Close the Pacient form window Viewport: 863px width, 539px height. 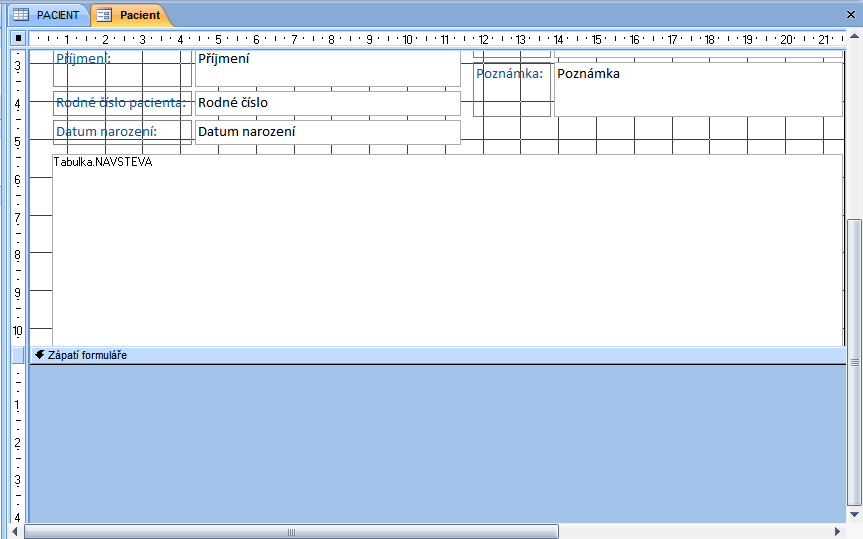point(850,15)
